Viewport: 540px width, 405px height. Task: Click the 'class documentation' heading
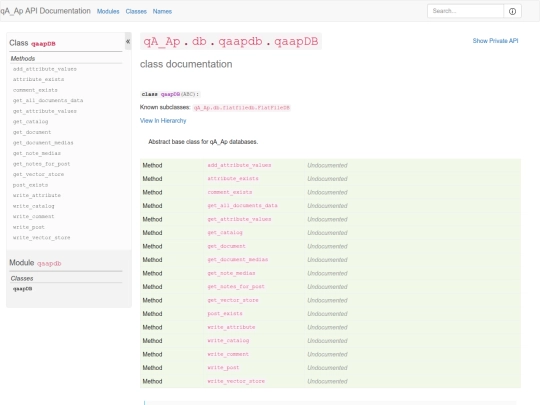[x=186, y=64]
